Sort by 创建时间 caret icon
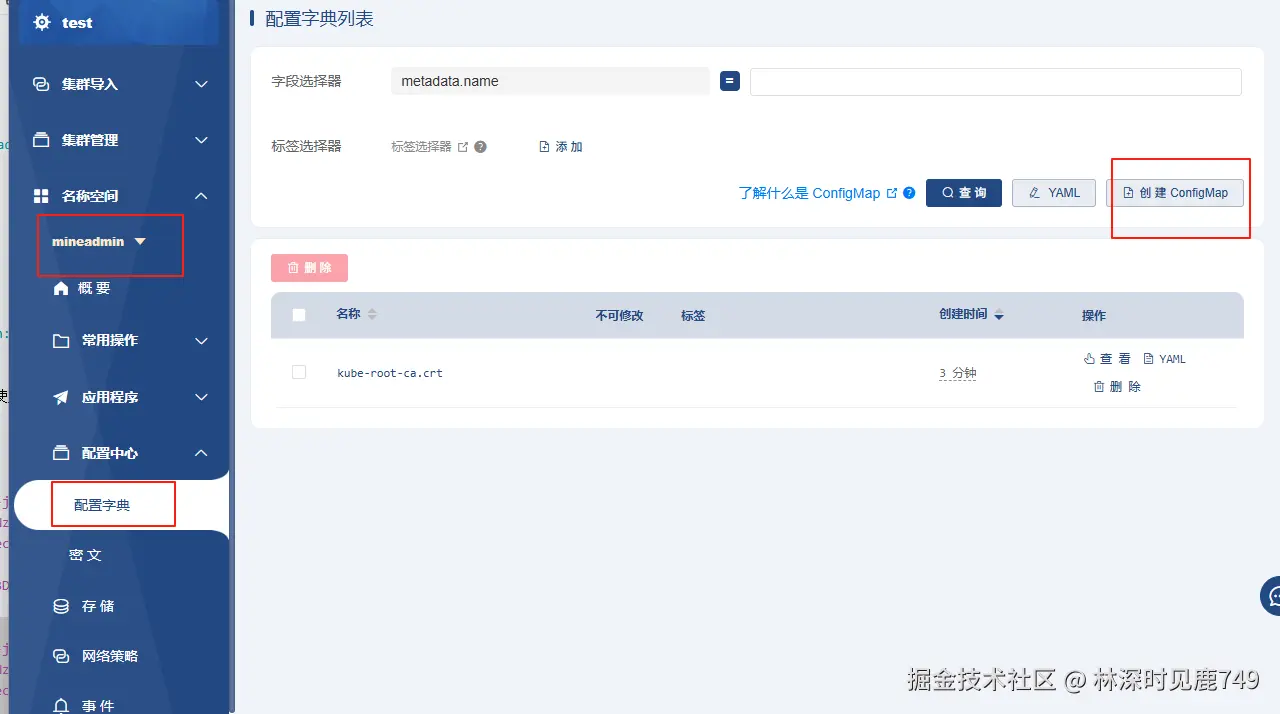 tap(998, 315)
